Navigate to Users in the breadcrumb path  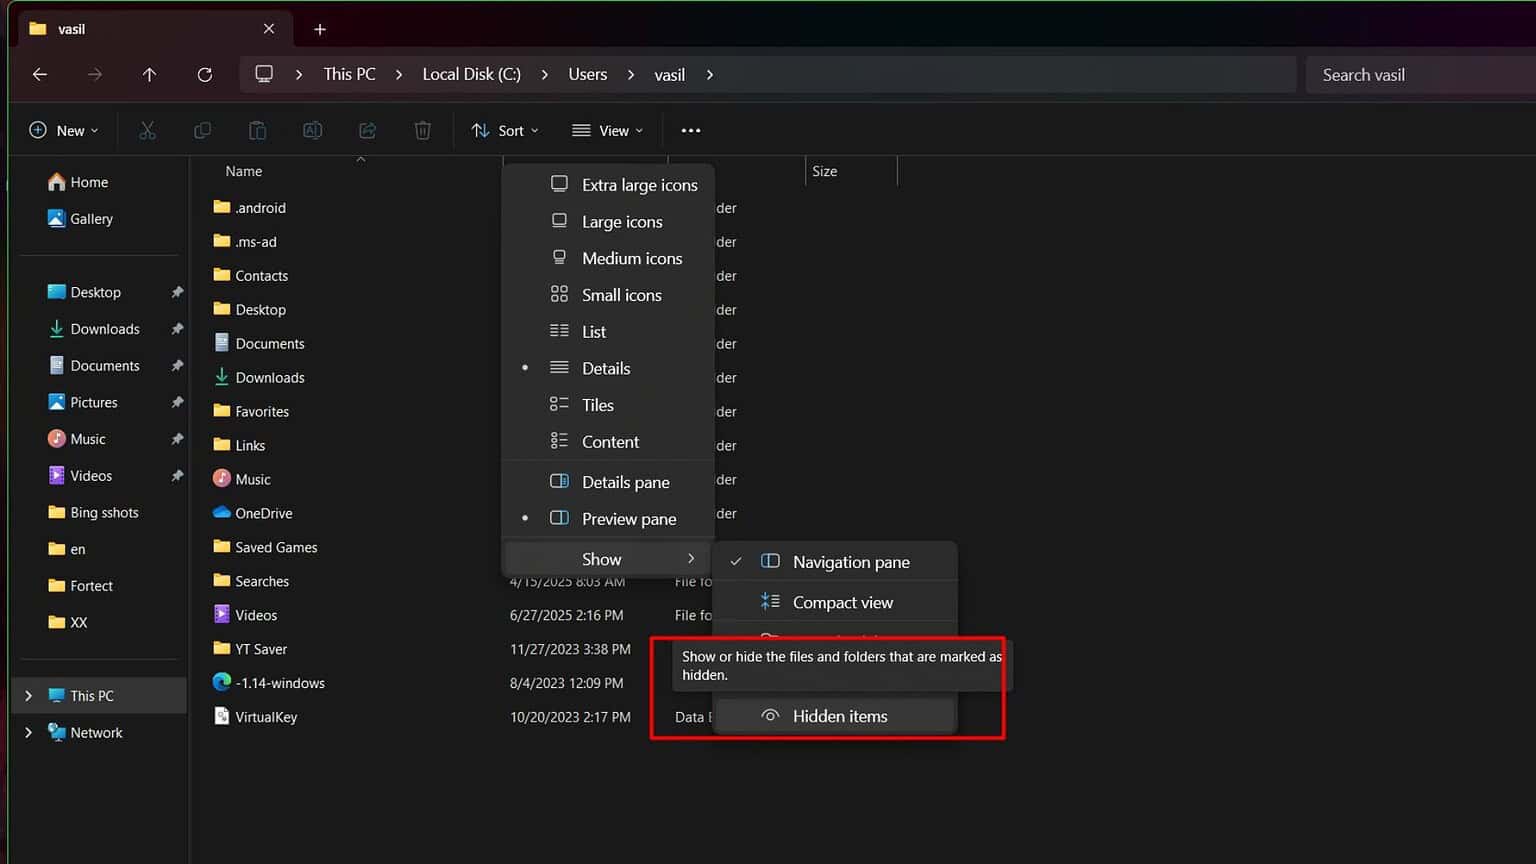(x=587, y=74)
